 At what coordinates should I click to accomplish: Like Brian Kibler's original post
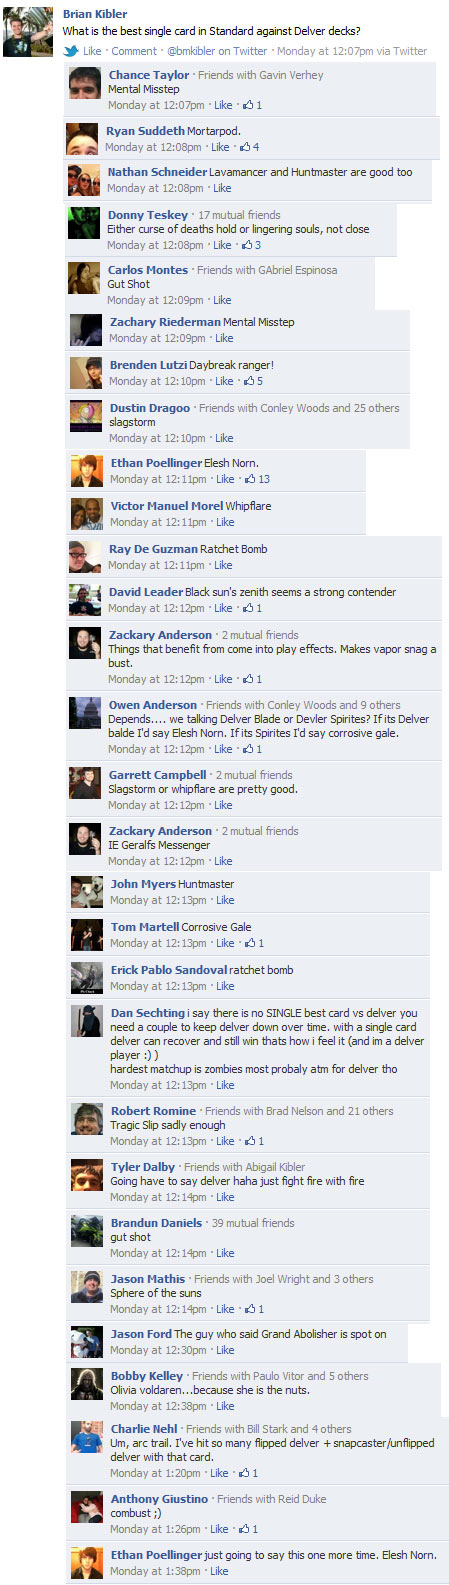[x=92, y=51]
